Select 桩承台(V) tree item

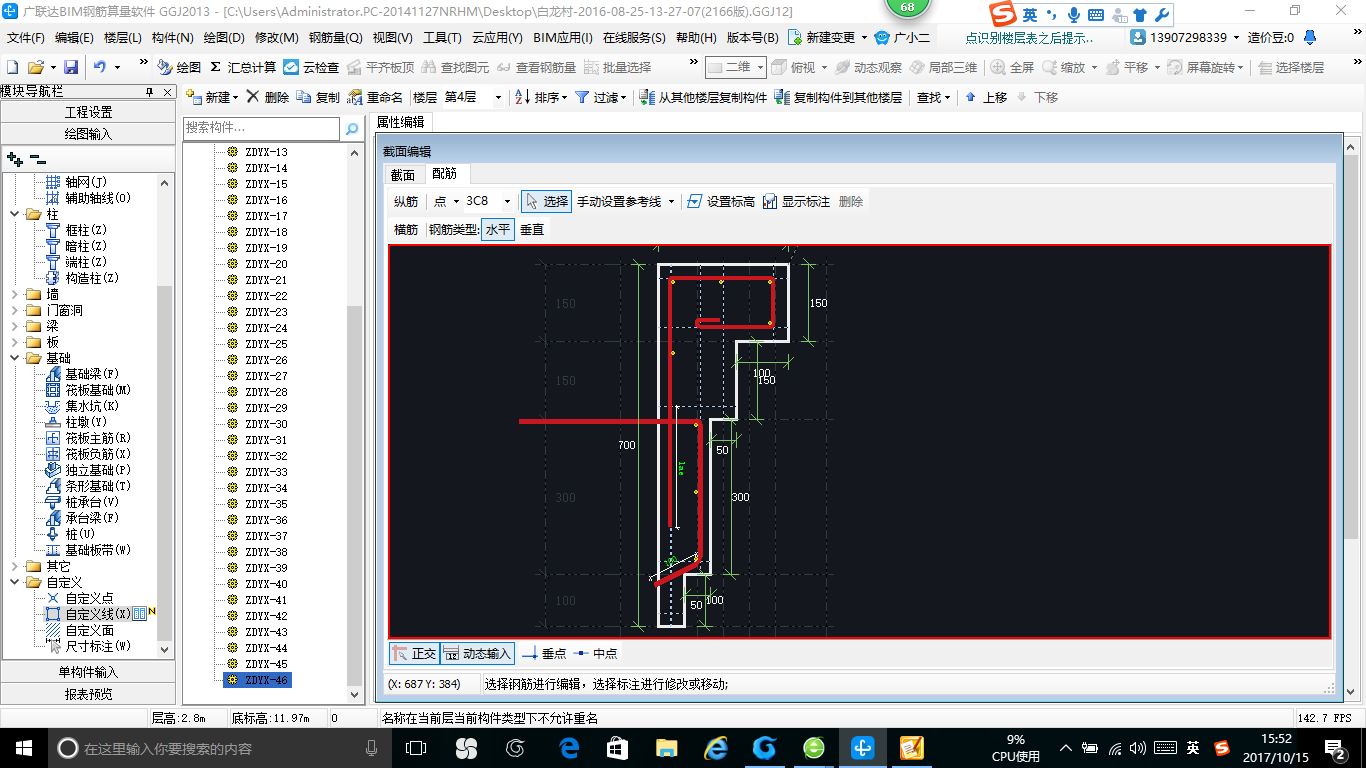[81, 502]
